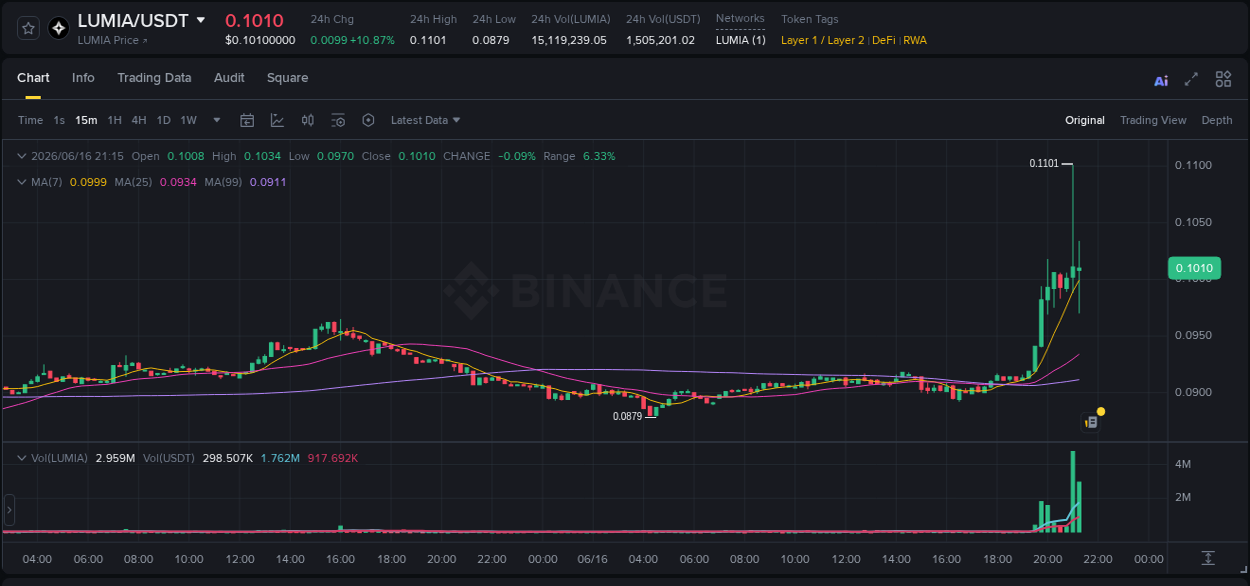Click the MA(99) indicator label

(x=222, y=182)
